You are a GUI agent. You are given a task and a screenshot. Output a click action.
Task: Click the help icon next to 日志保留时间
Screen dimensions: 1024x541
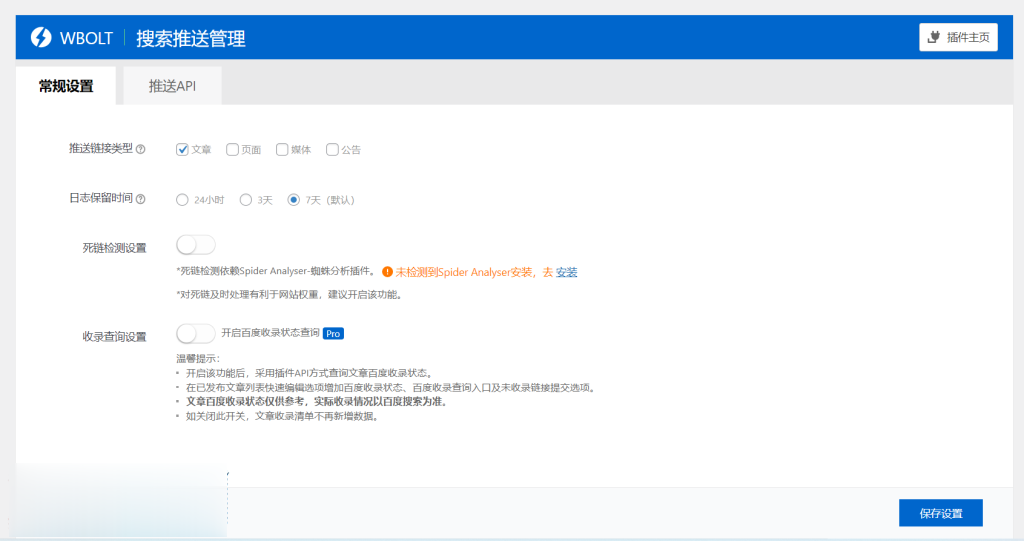pos(140,199)
